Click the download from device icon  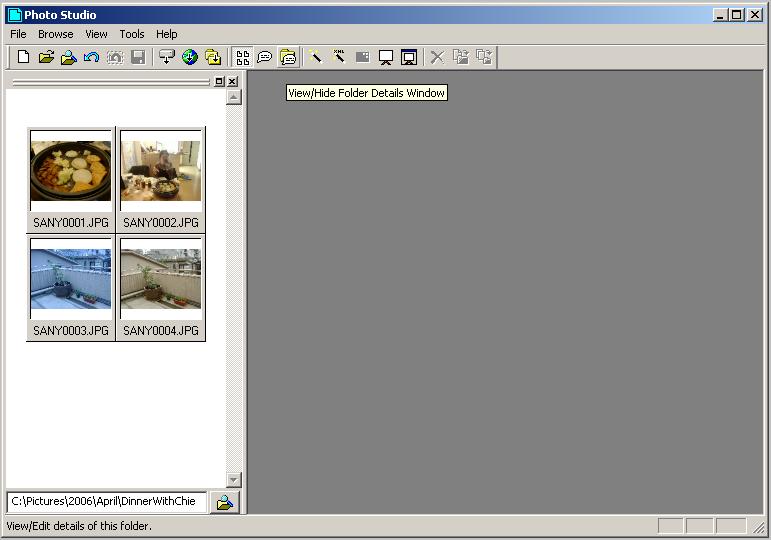coord(167,57)
